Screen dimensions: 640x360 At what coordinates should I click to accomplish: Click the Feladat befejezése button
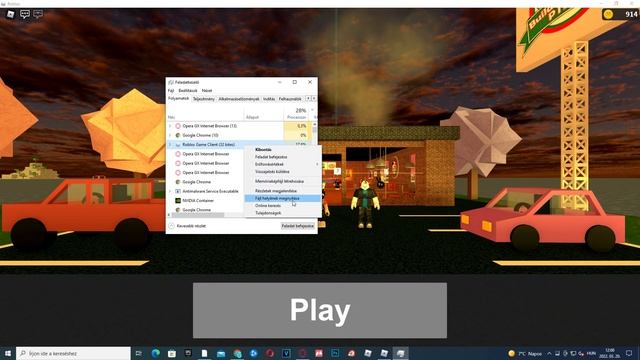[x=298, y=226]
